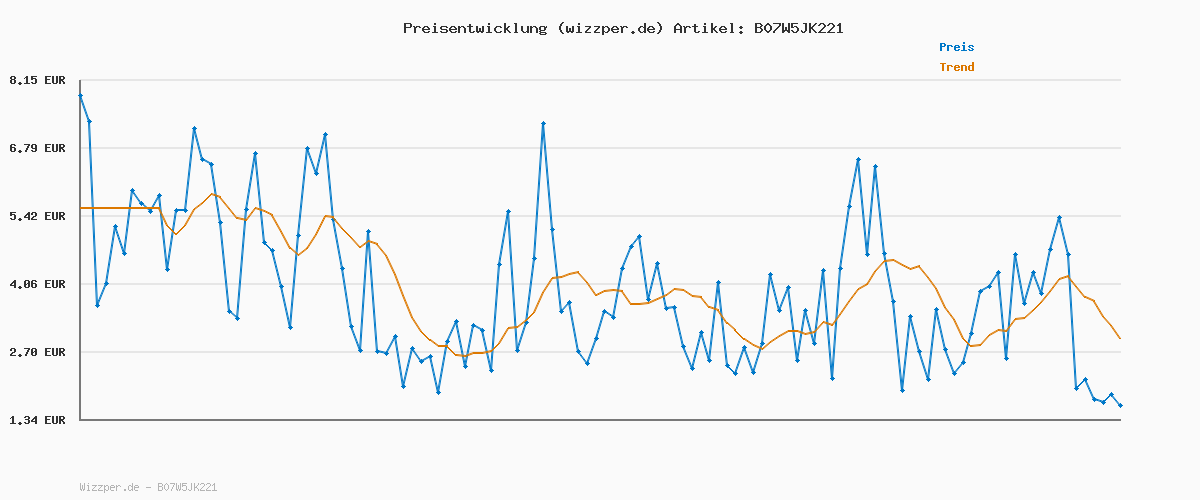The width and height of the screenshot is (1200, 500).
Task: Select the article ID B07W5JK221 in the title
Action: (798, 28)
